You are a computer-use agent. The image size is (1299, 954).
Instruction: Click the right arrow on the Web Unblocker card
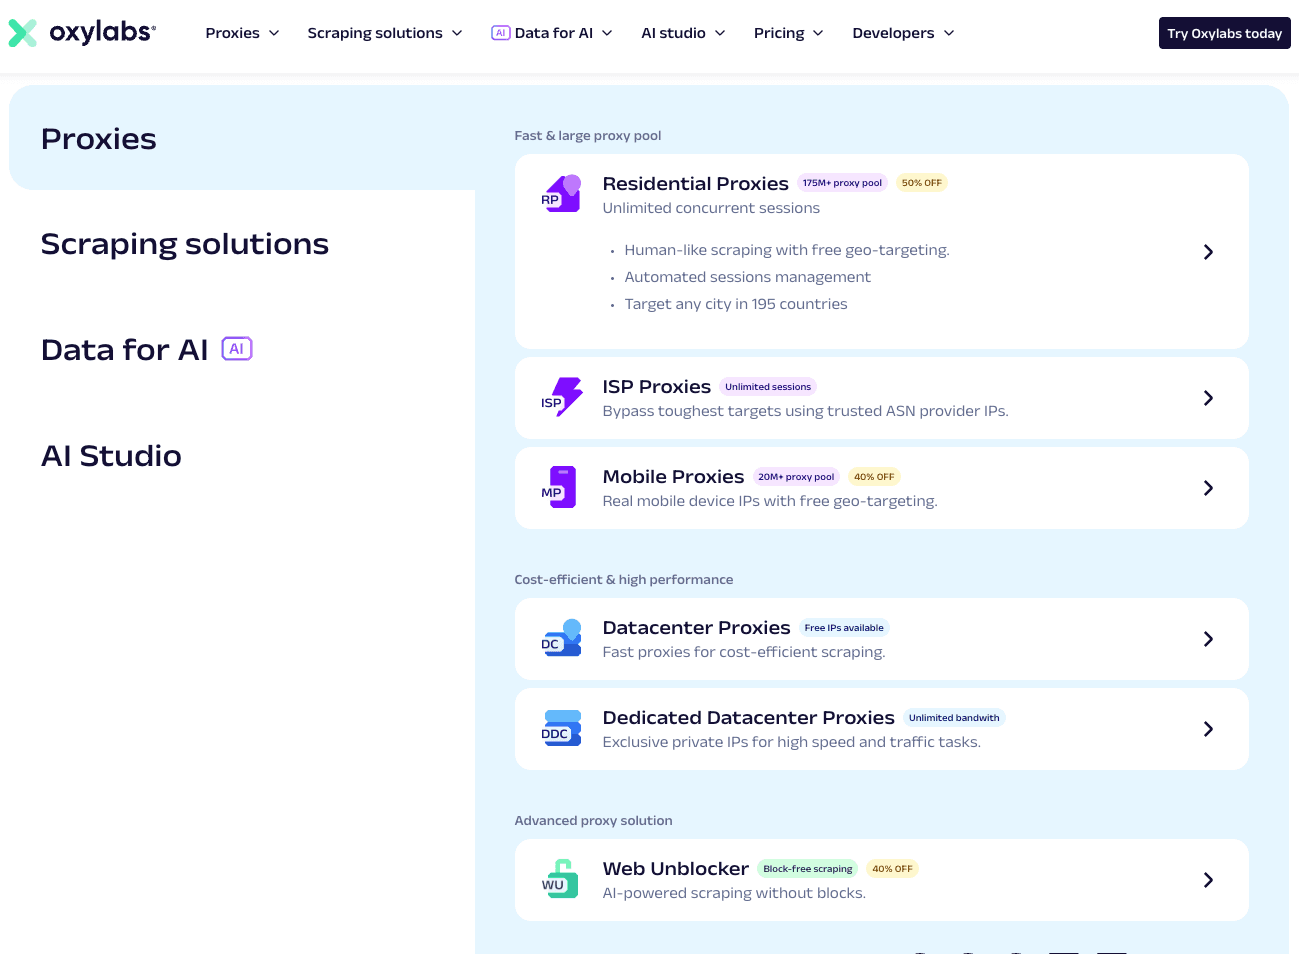pos(1208,880)
